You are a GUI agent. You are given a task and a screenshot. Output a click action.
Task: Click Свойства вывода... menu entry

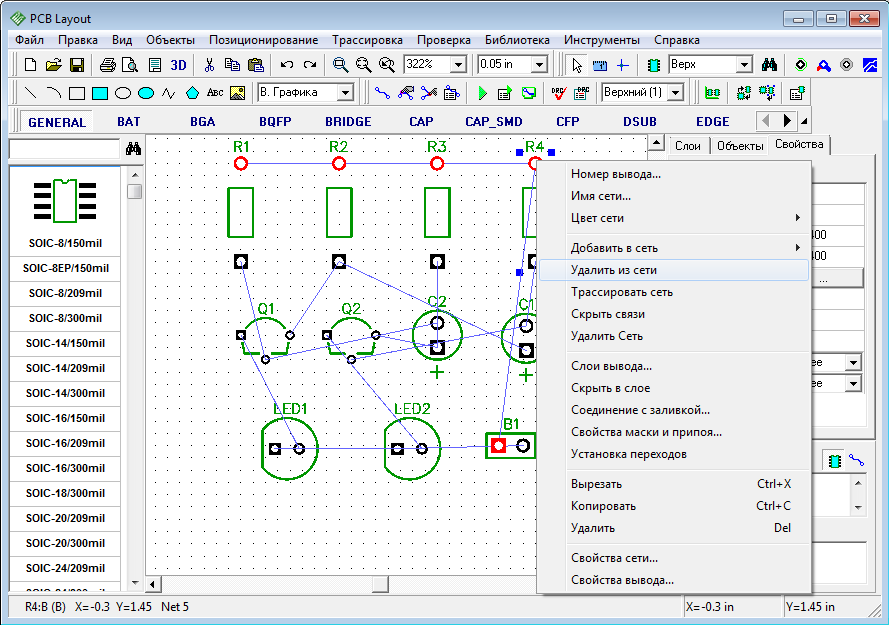(674, 580)
